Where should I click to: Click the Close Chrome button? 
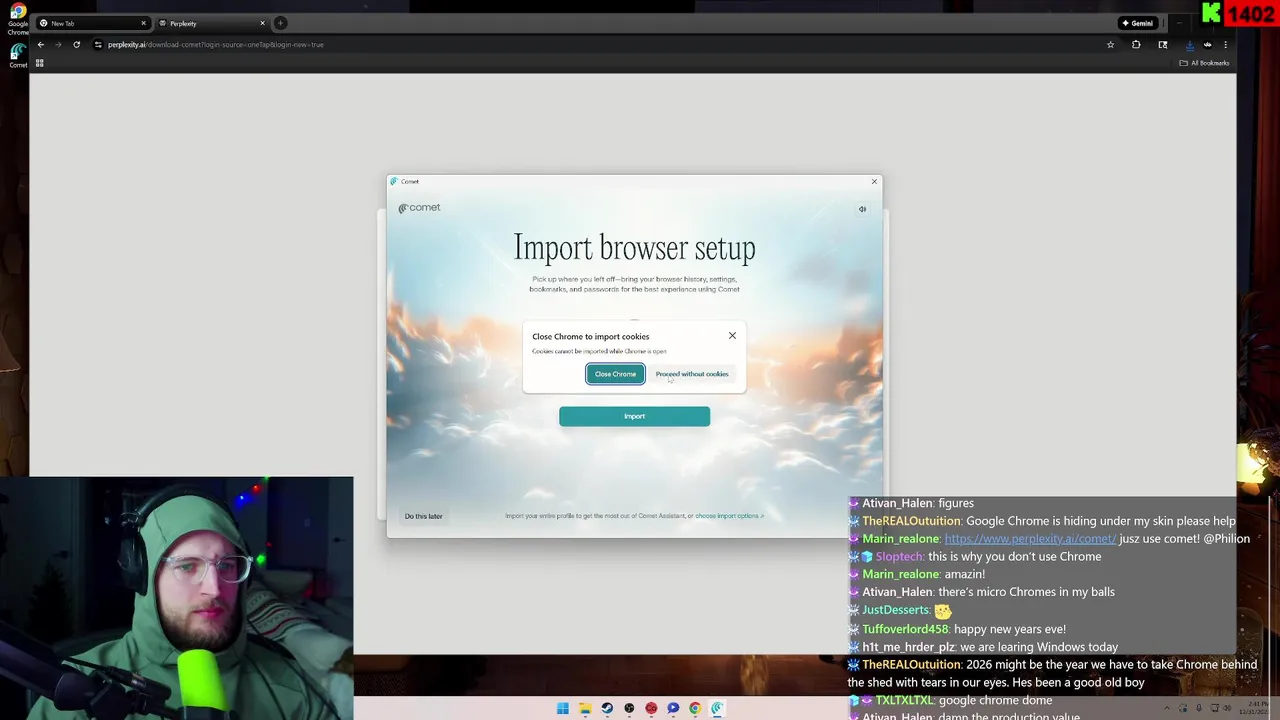pyautogui.click(x=615, y=374)
